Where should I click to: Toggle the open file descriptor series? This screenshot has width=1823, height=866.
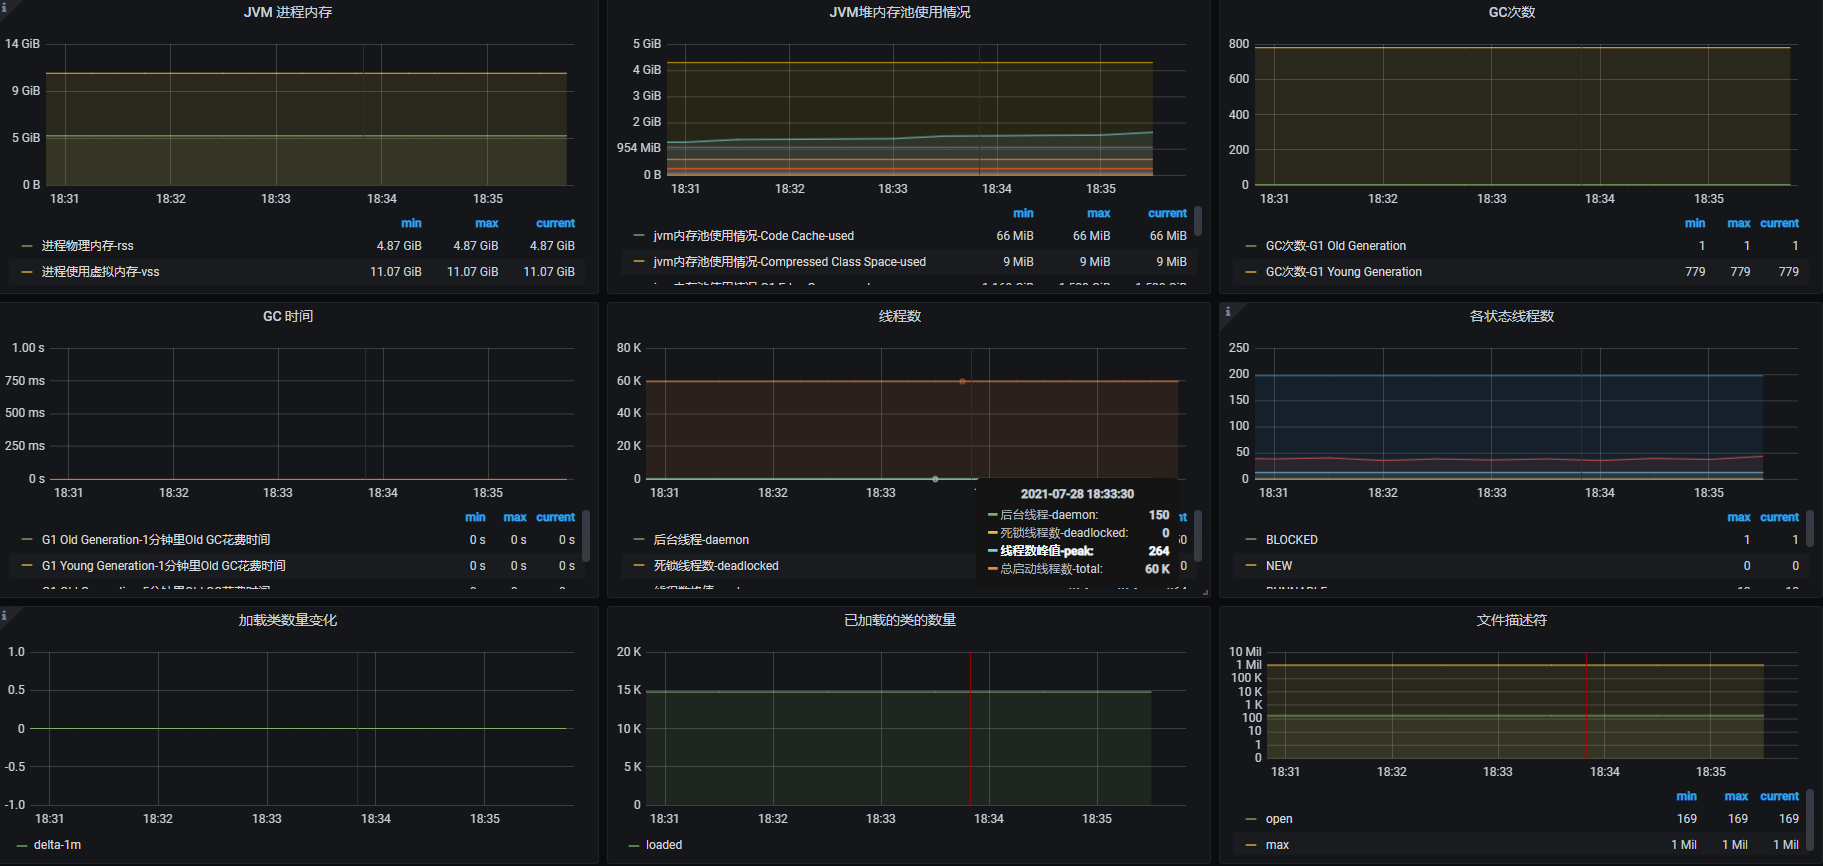(1279, 819)
